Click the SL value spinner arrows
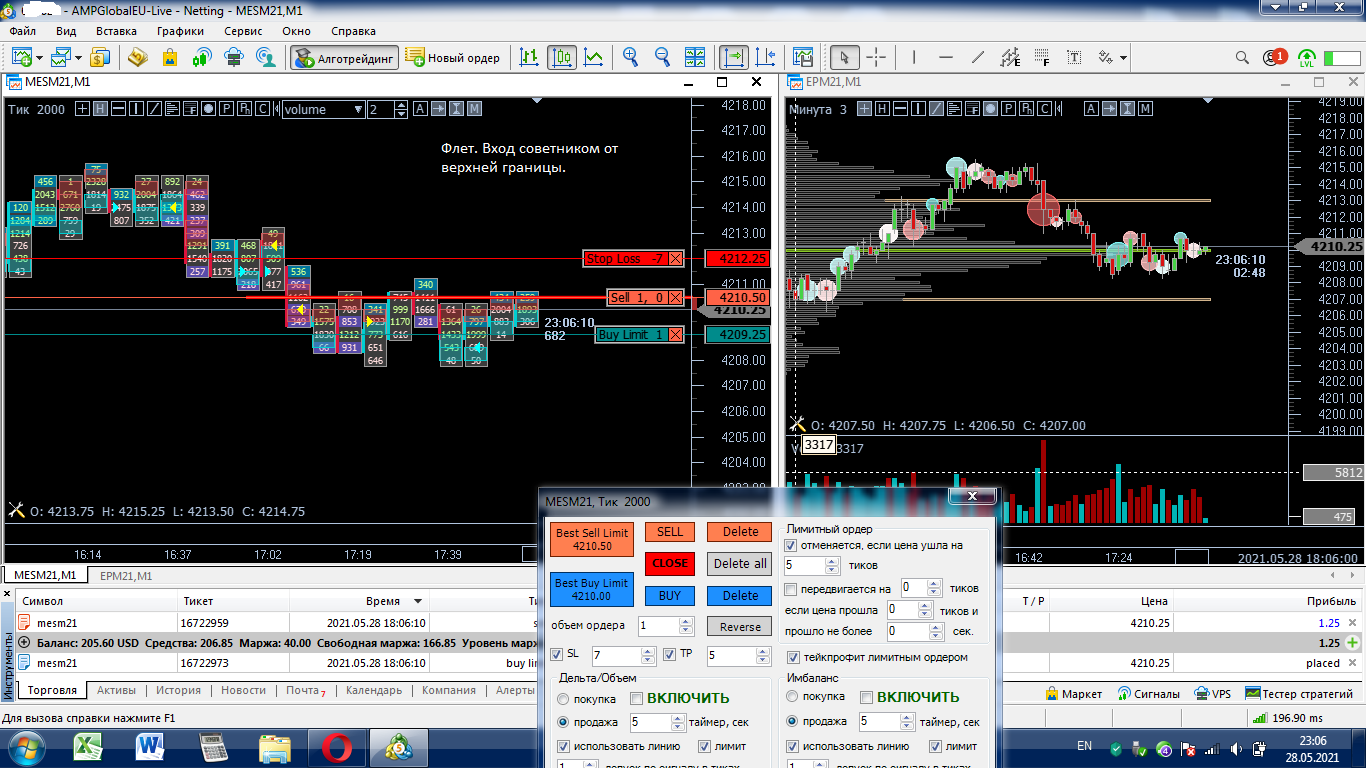The width and height of the screenshot is (1366, 768). point(649,656)
